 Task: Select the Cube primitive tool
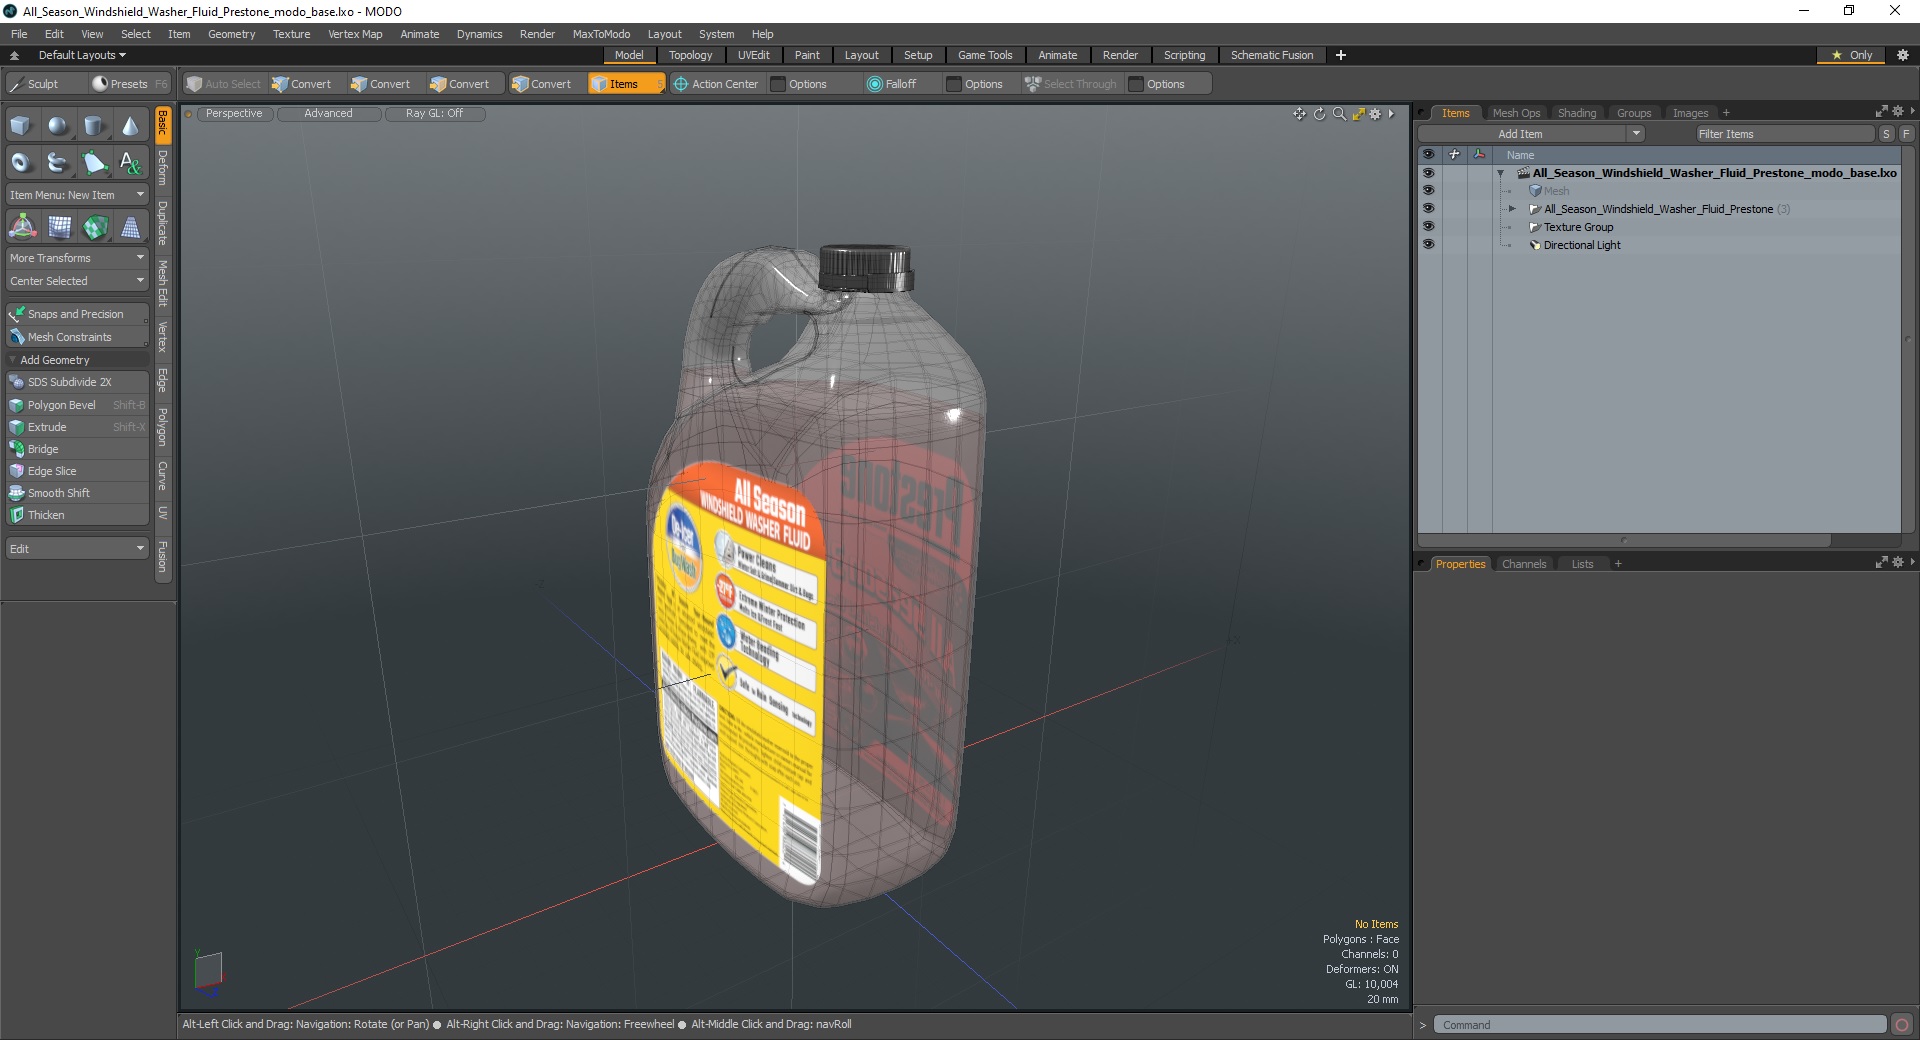point(21,126)
